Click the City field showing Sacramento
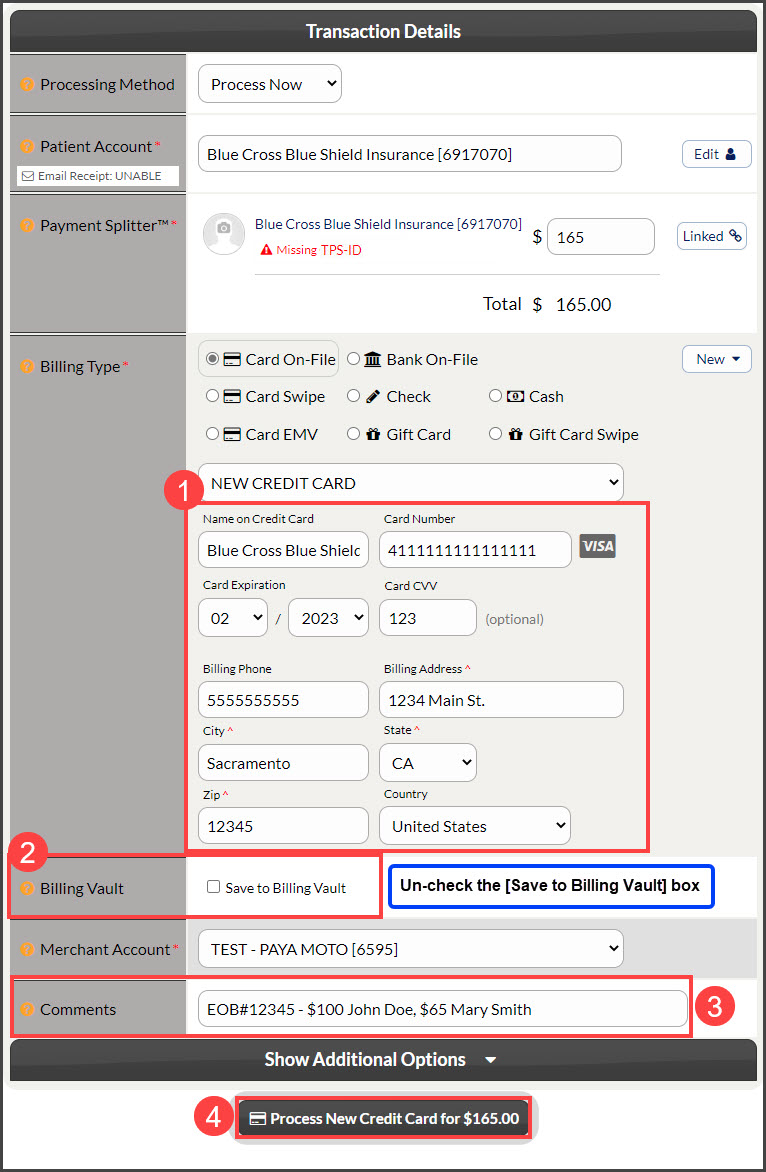766x1172 pixels. (283, 763)
